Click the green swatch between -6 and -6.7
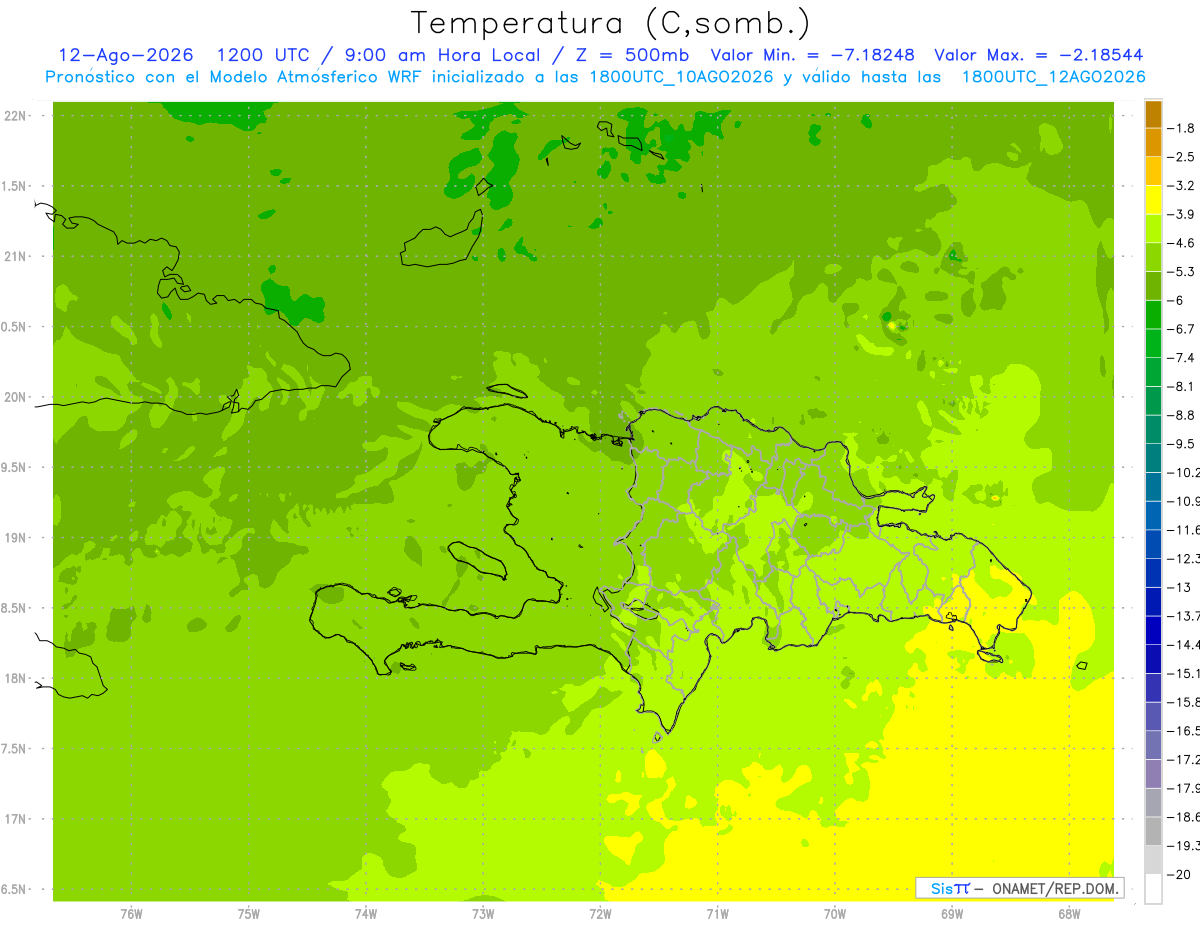This screenshot has width=1200, height=927. pos(1153,315)
